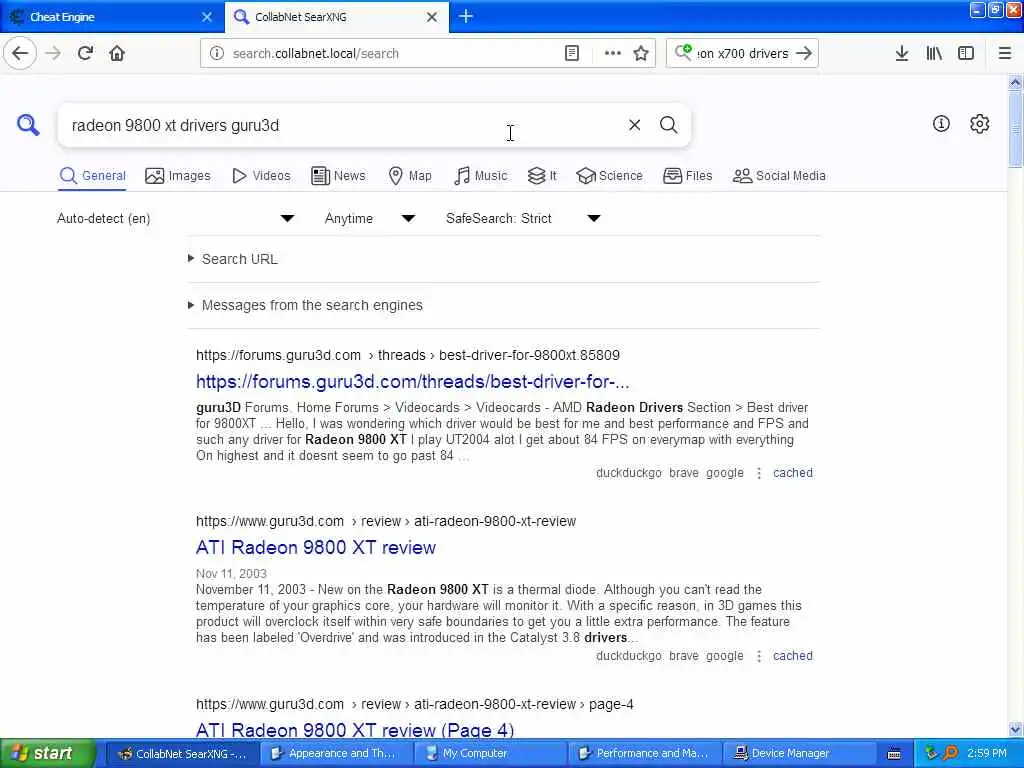Open forums.guru3d.com best-driver thread result

tap(412, 381)
